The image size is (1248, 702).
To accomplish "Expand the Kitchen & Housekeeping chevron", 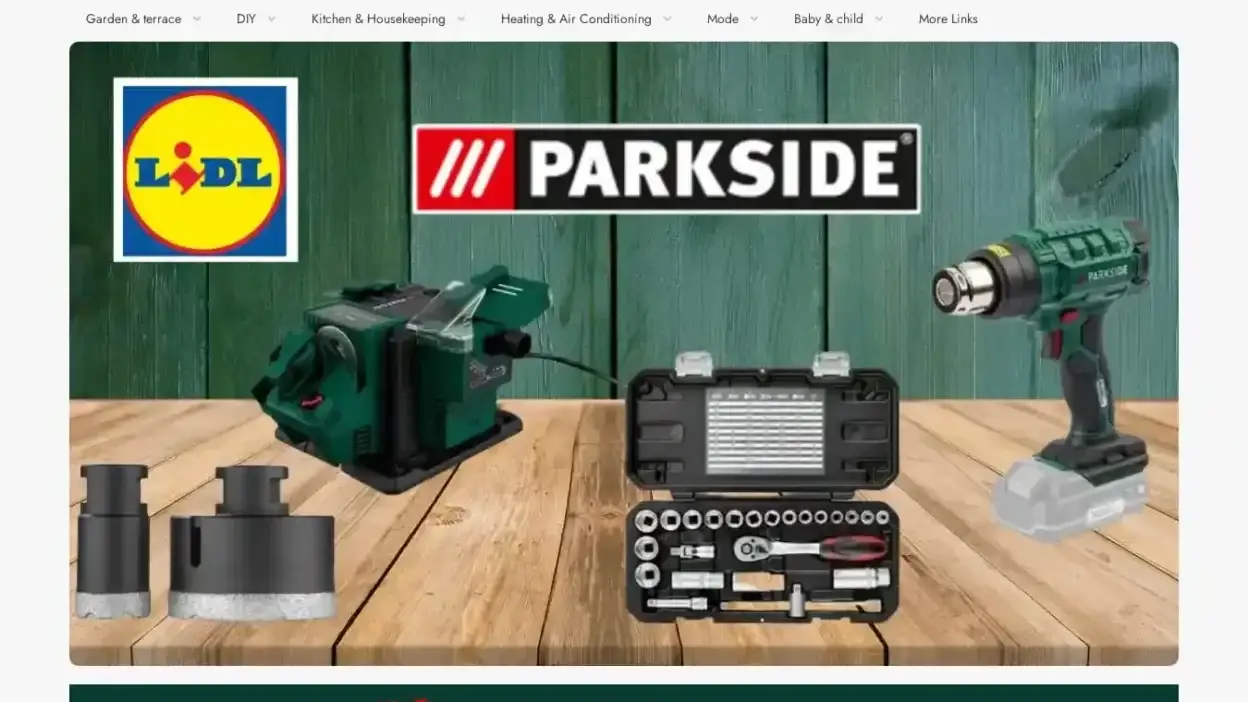I will 460,18.
